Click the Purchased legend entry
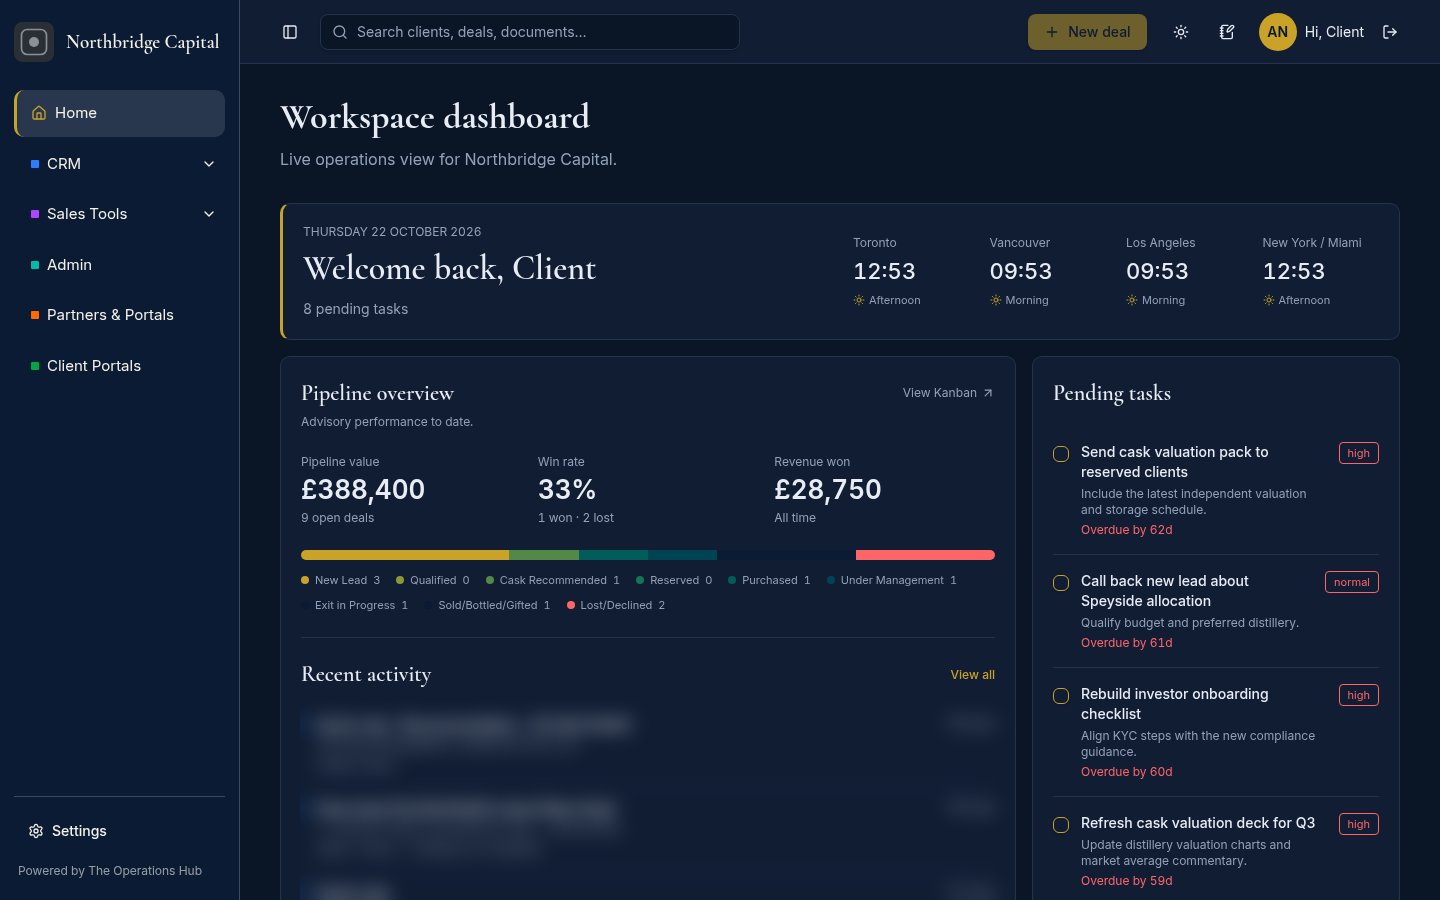1440x900 pixels. click(769, 580)
